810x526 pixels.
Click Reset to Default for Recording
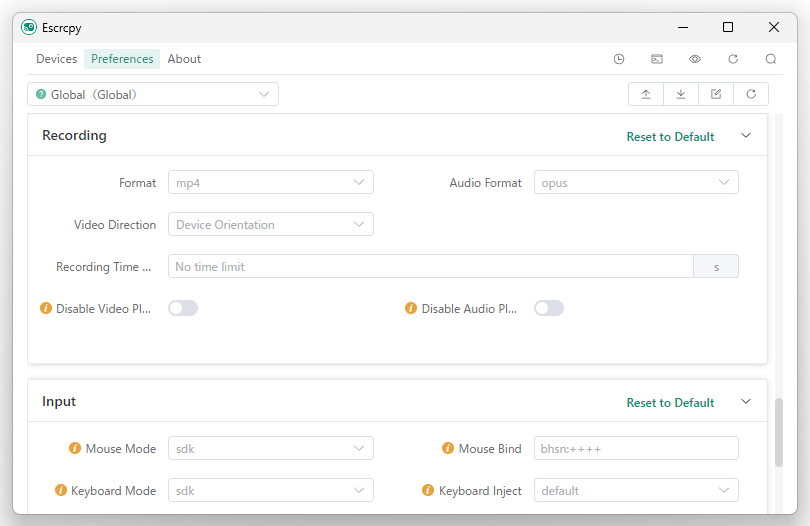click(x=670, y=137)
